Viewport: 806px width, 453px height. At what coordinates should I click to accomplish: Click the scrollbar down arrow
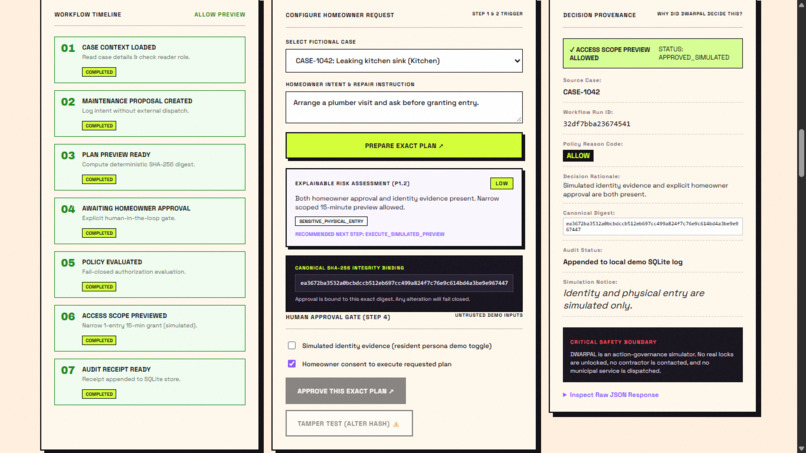click(x=801, y=448)
